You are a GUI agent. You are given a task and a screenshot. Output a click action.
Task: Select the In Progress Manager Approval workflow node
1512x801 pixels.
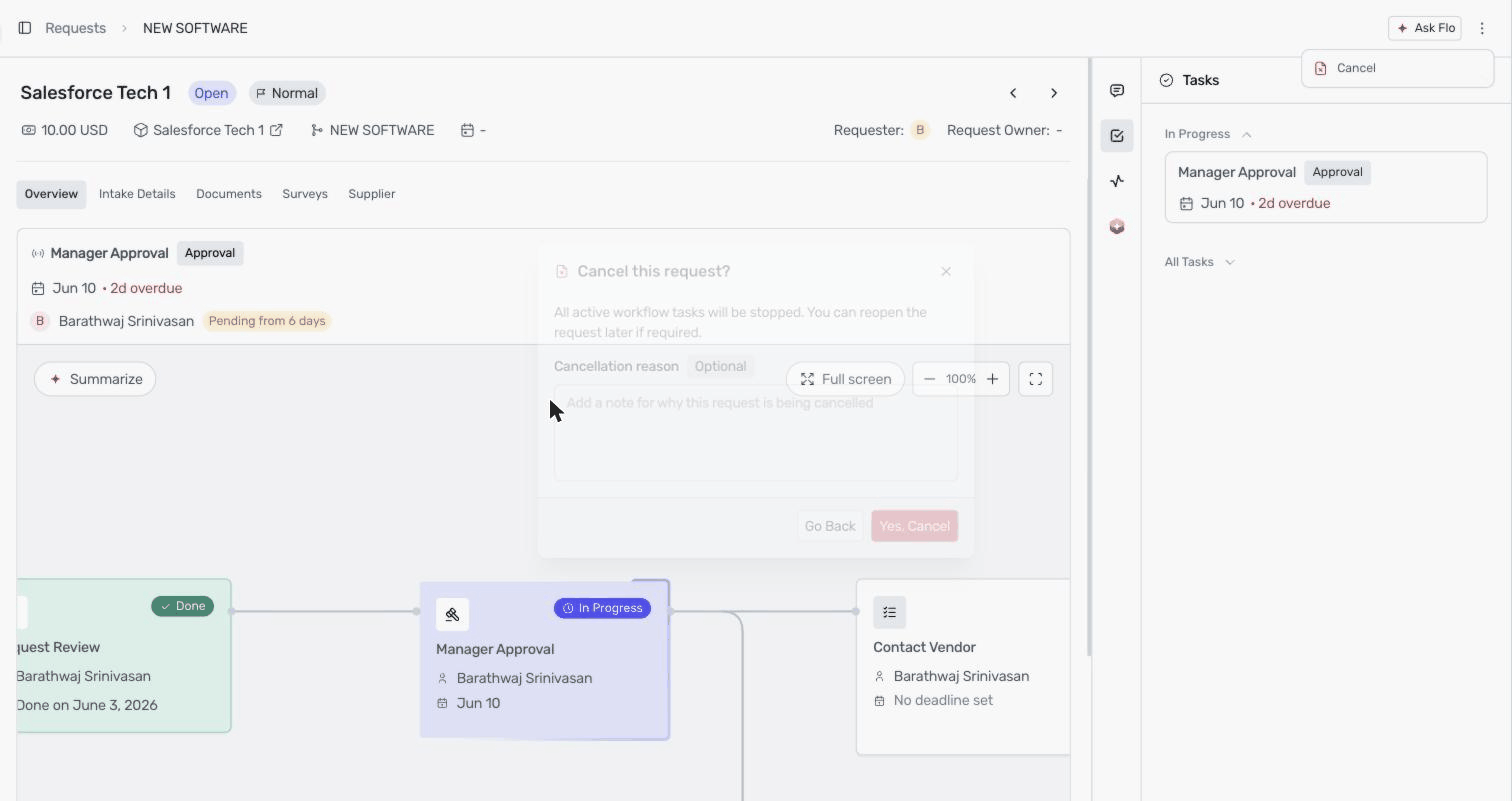[545, 660]
